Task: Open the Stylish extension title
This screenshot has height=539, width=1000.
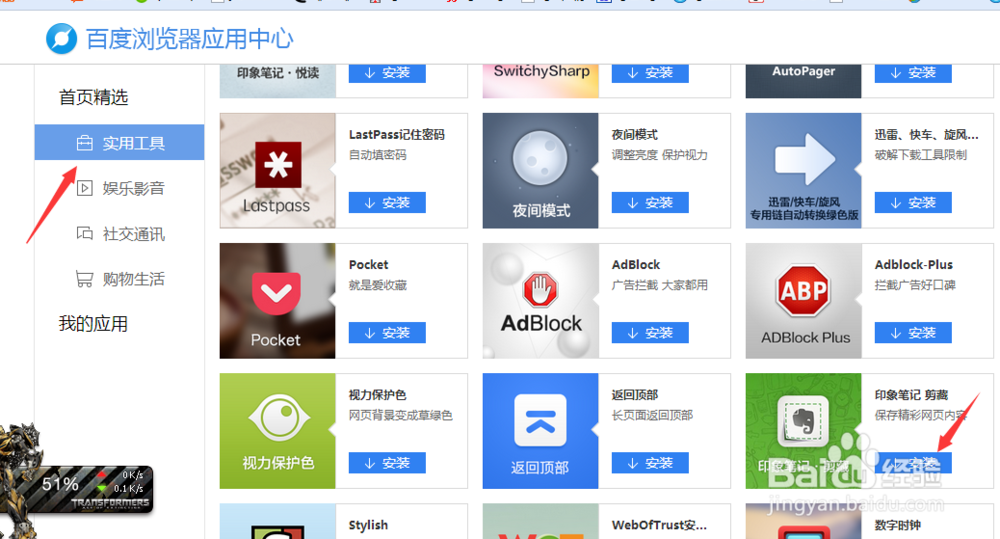Action: (368, 525)
